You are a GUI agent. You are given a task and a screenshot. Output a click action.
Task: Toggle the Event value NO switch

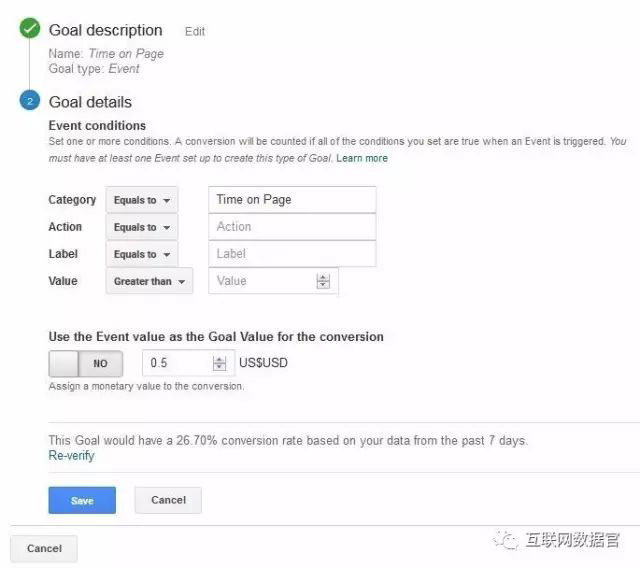(86, 363)
